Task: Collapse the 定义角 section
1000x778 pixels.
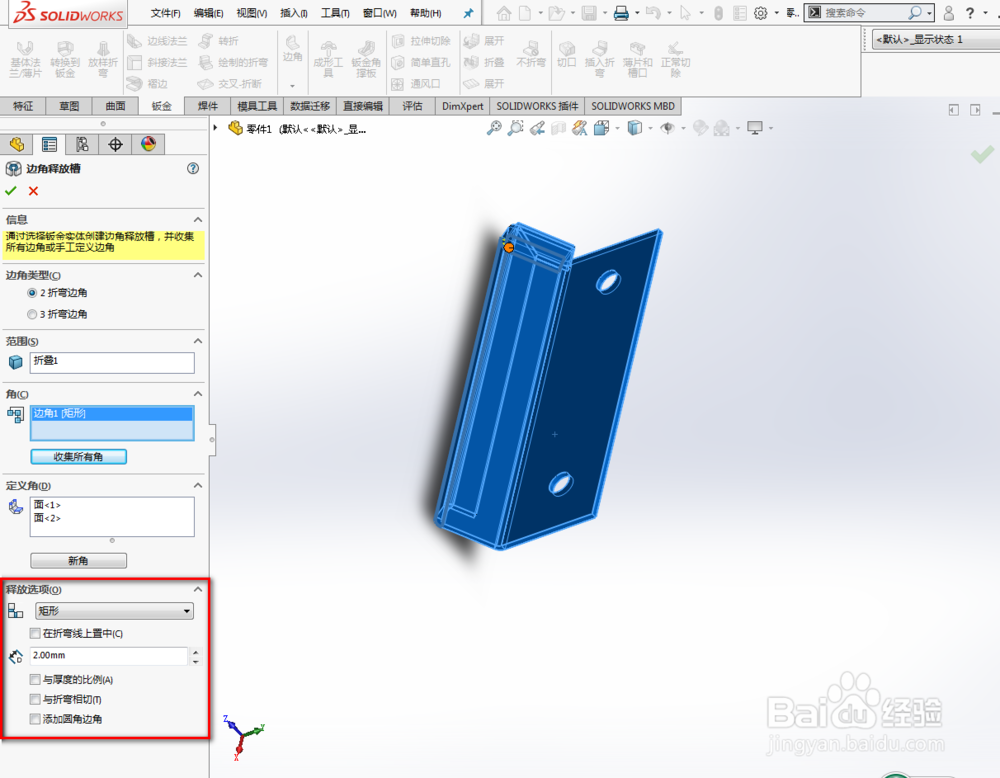Action: pos(198,485)
